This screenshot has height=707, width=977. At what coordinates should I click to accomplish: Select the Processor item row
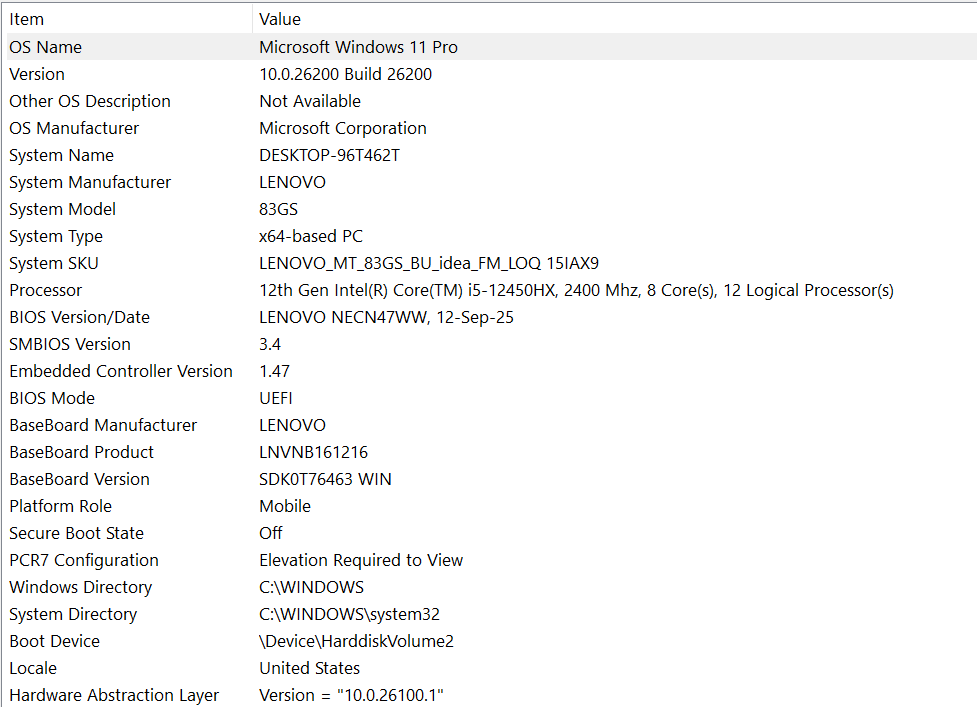492,290
